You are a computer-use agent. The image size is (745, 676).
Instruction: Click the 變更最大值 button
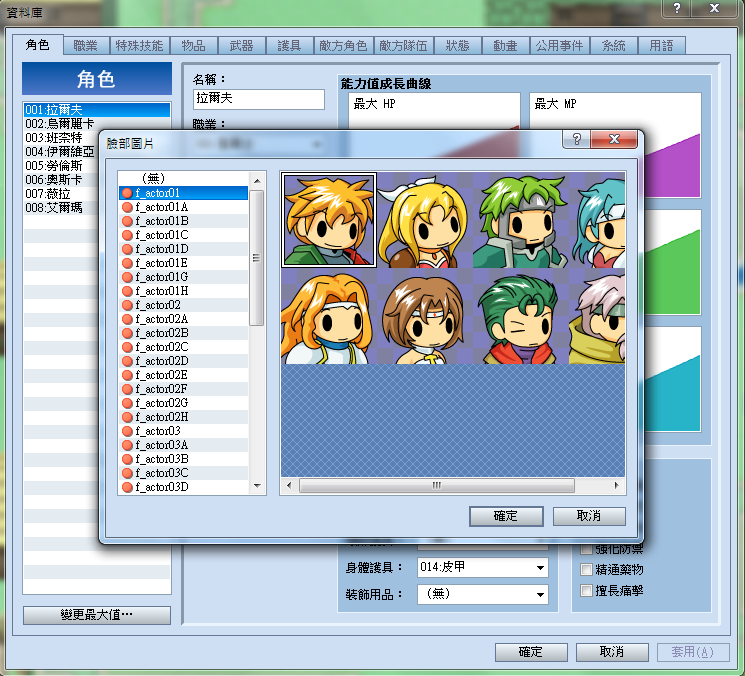coord(97,615)
